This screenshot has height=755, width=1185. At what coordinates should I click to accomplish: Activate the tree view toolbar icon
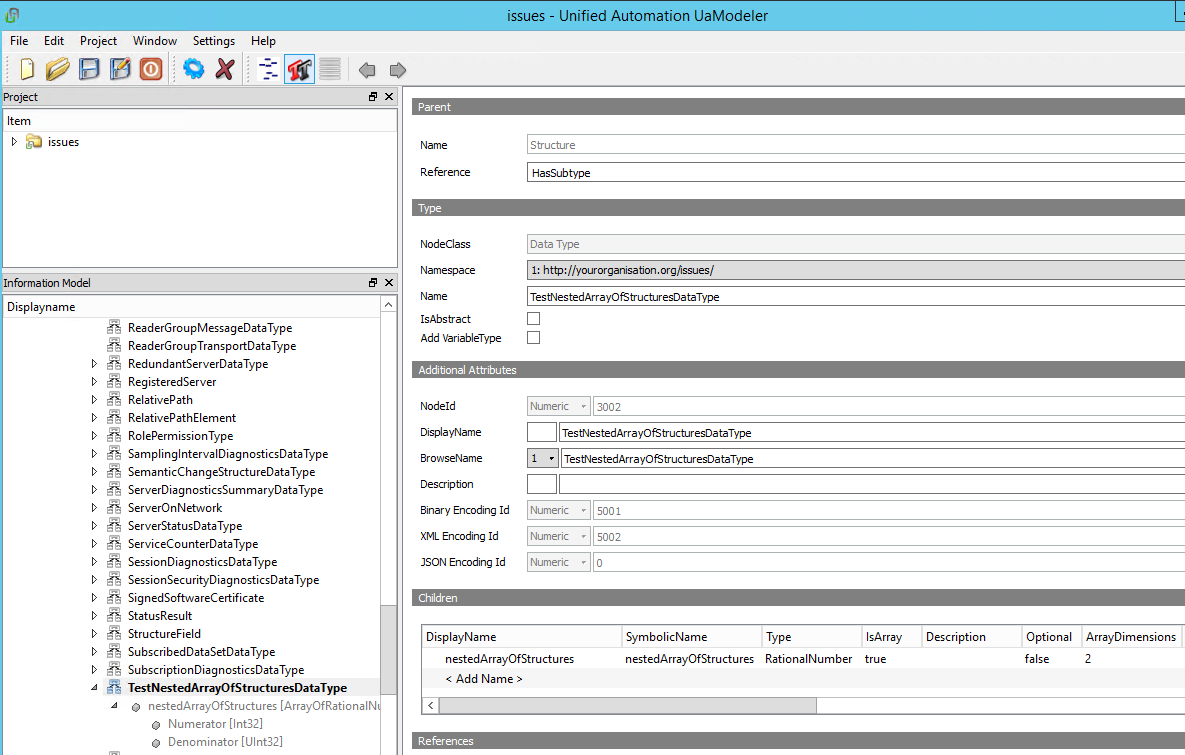(x=268, y=69)
